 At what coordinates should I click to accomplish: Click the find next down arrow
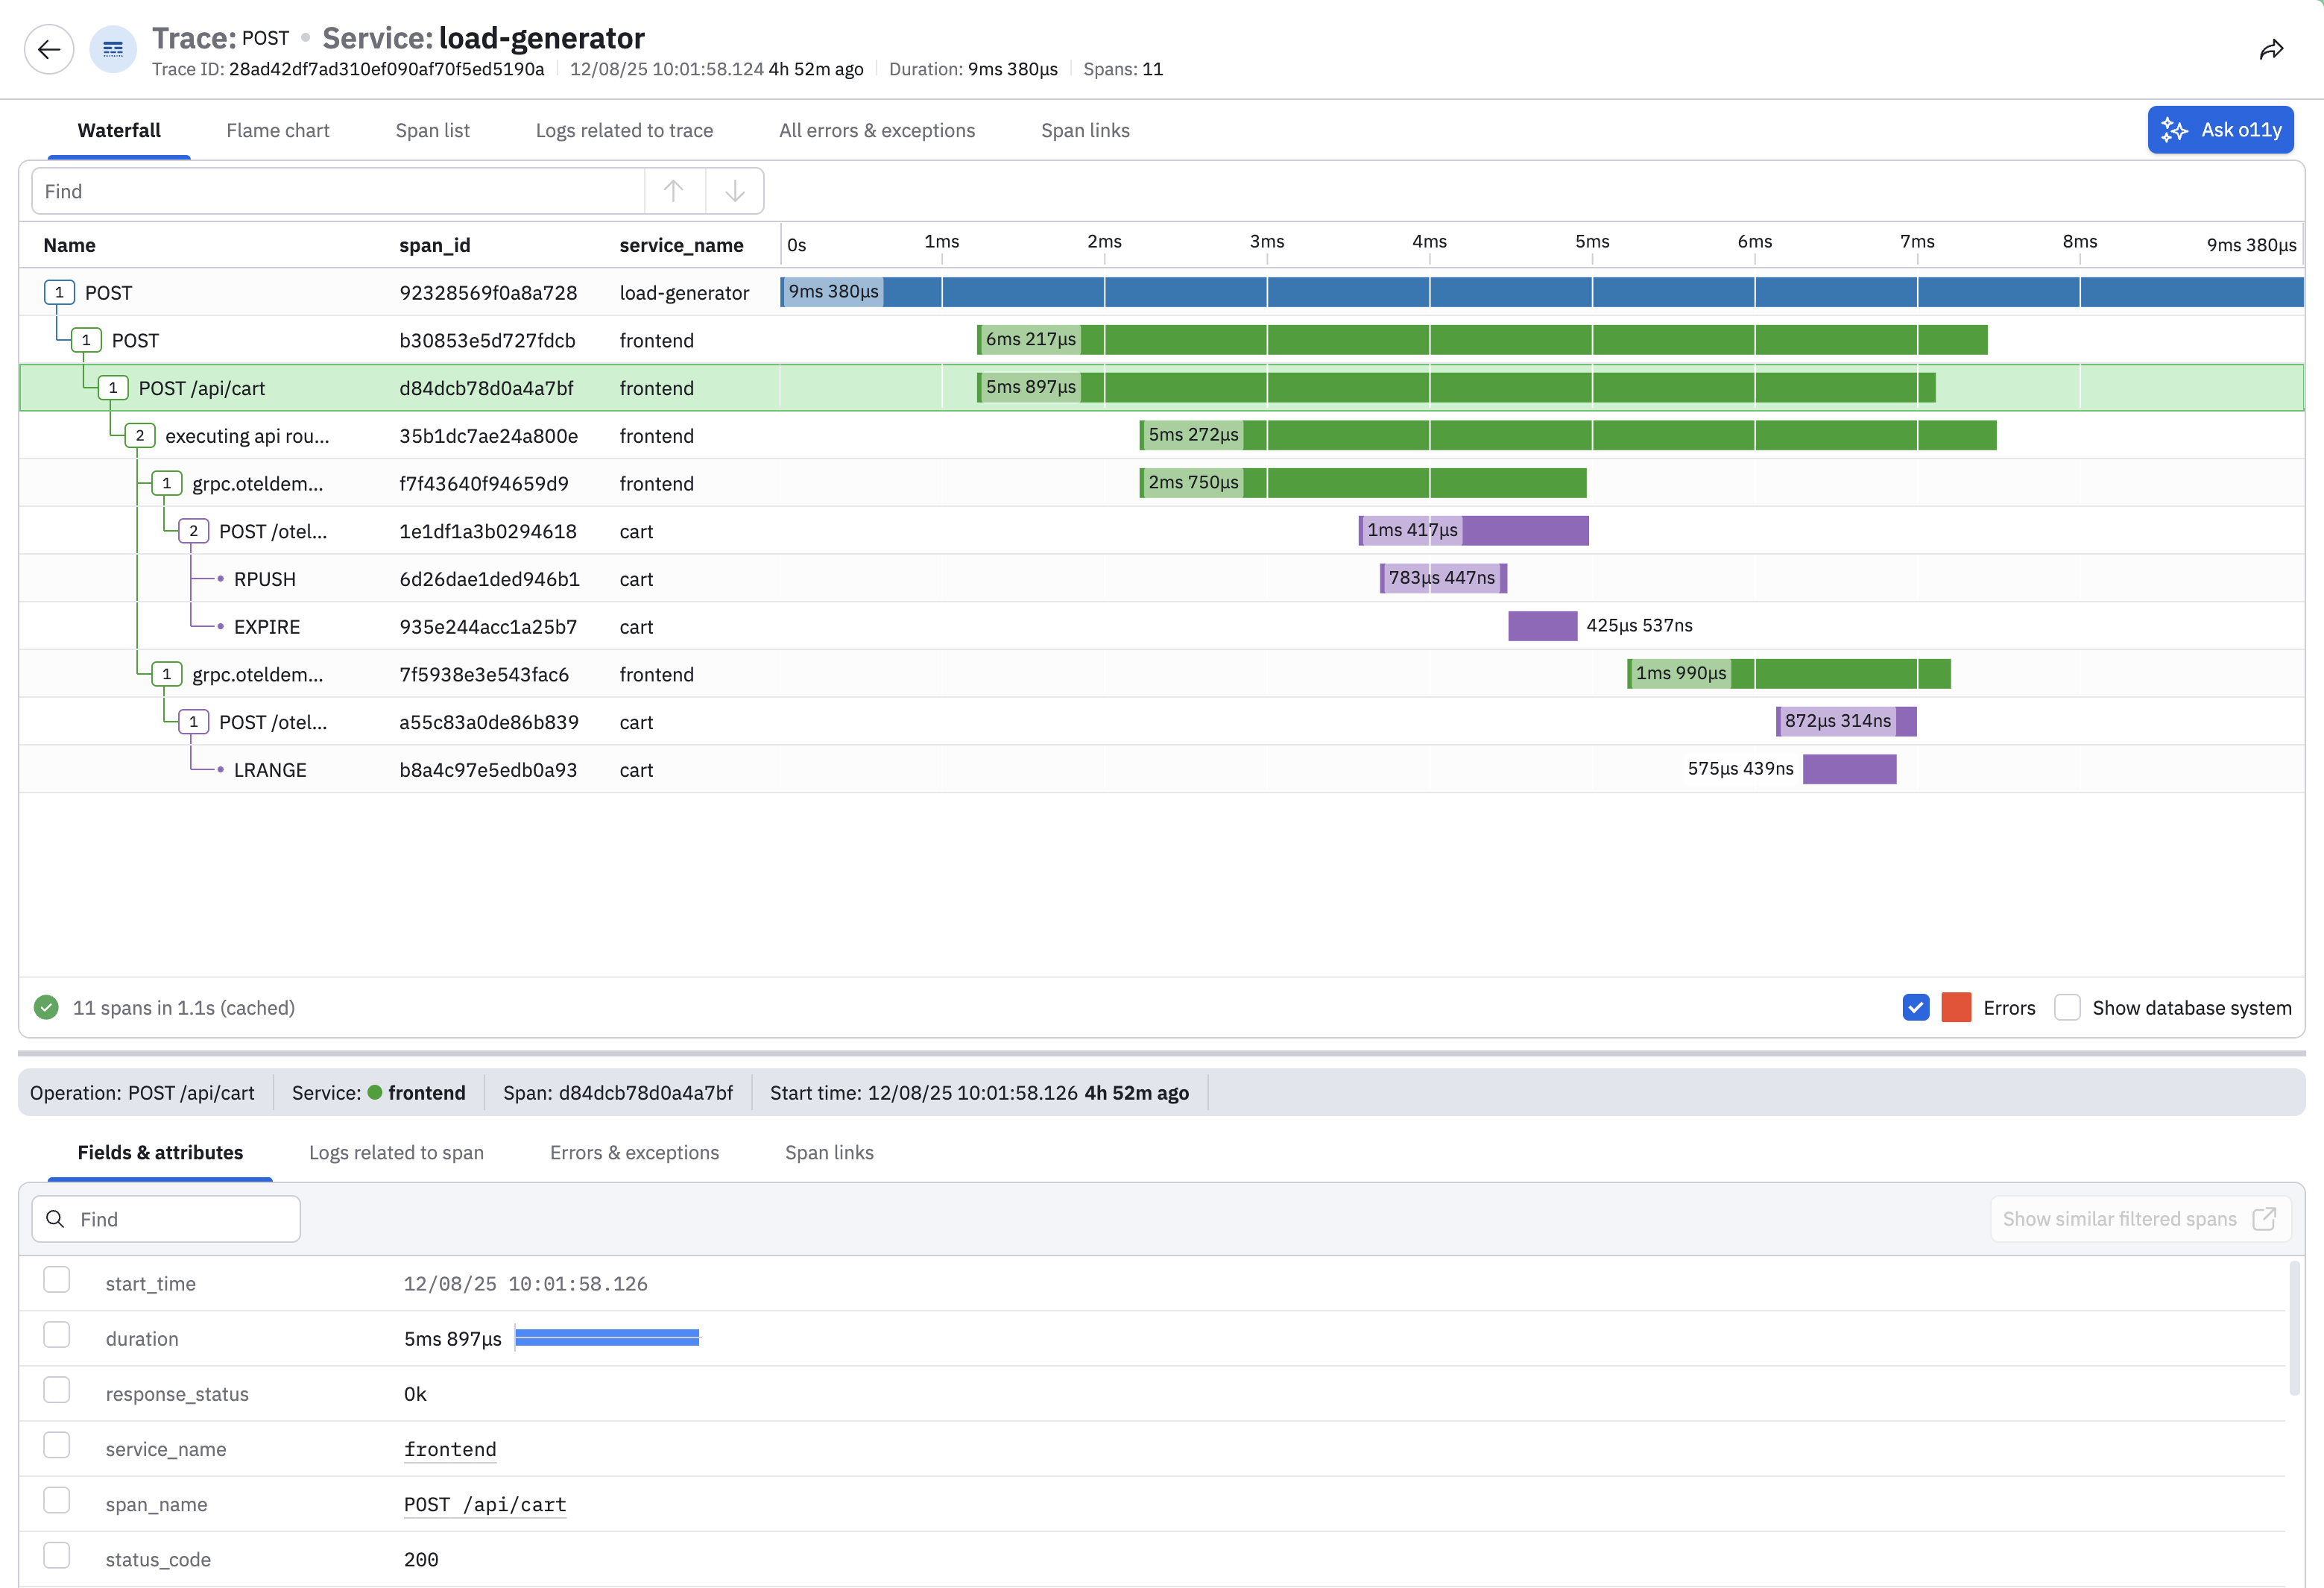pyautogui.click(x=735, y=191)
